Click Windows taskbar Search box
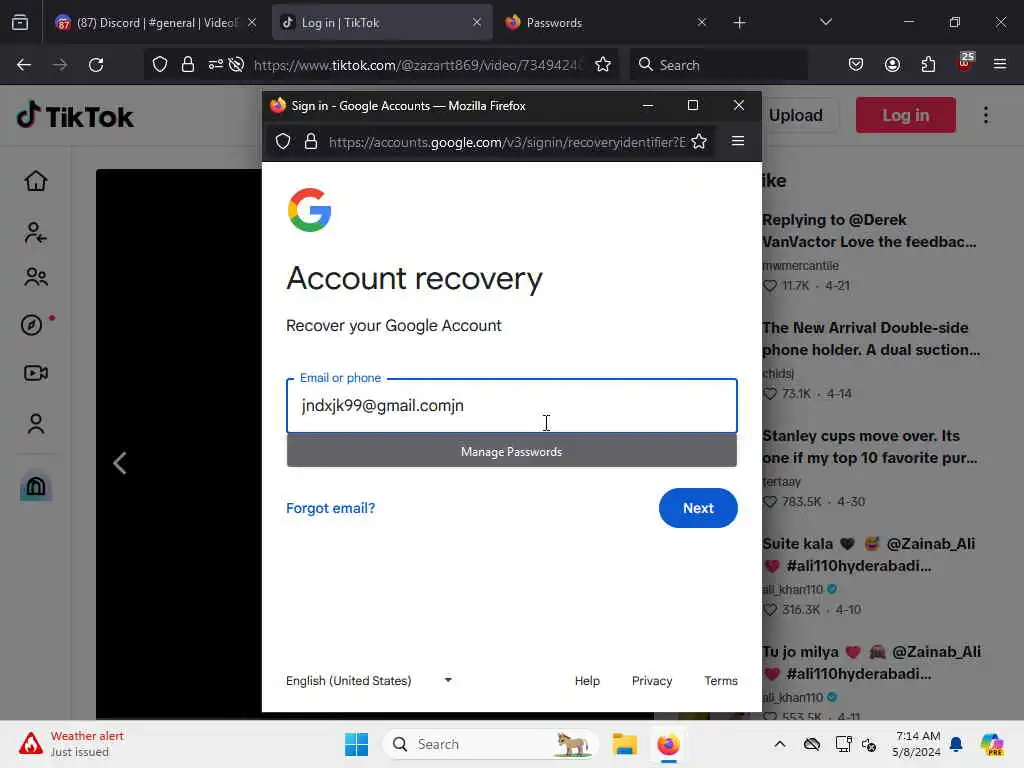The image size is (1024, 768). pyautogui.click(x=490, y=744)
